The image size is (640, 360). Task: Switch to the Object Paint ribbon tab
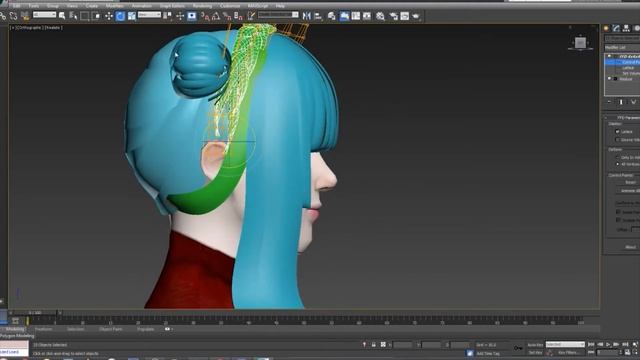[111, 329]
